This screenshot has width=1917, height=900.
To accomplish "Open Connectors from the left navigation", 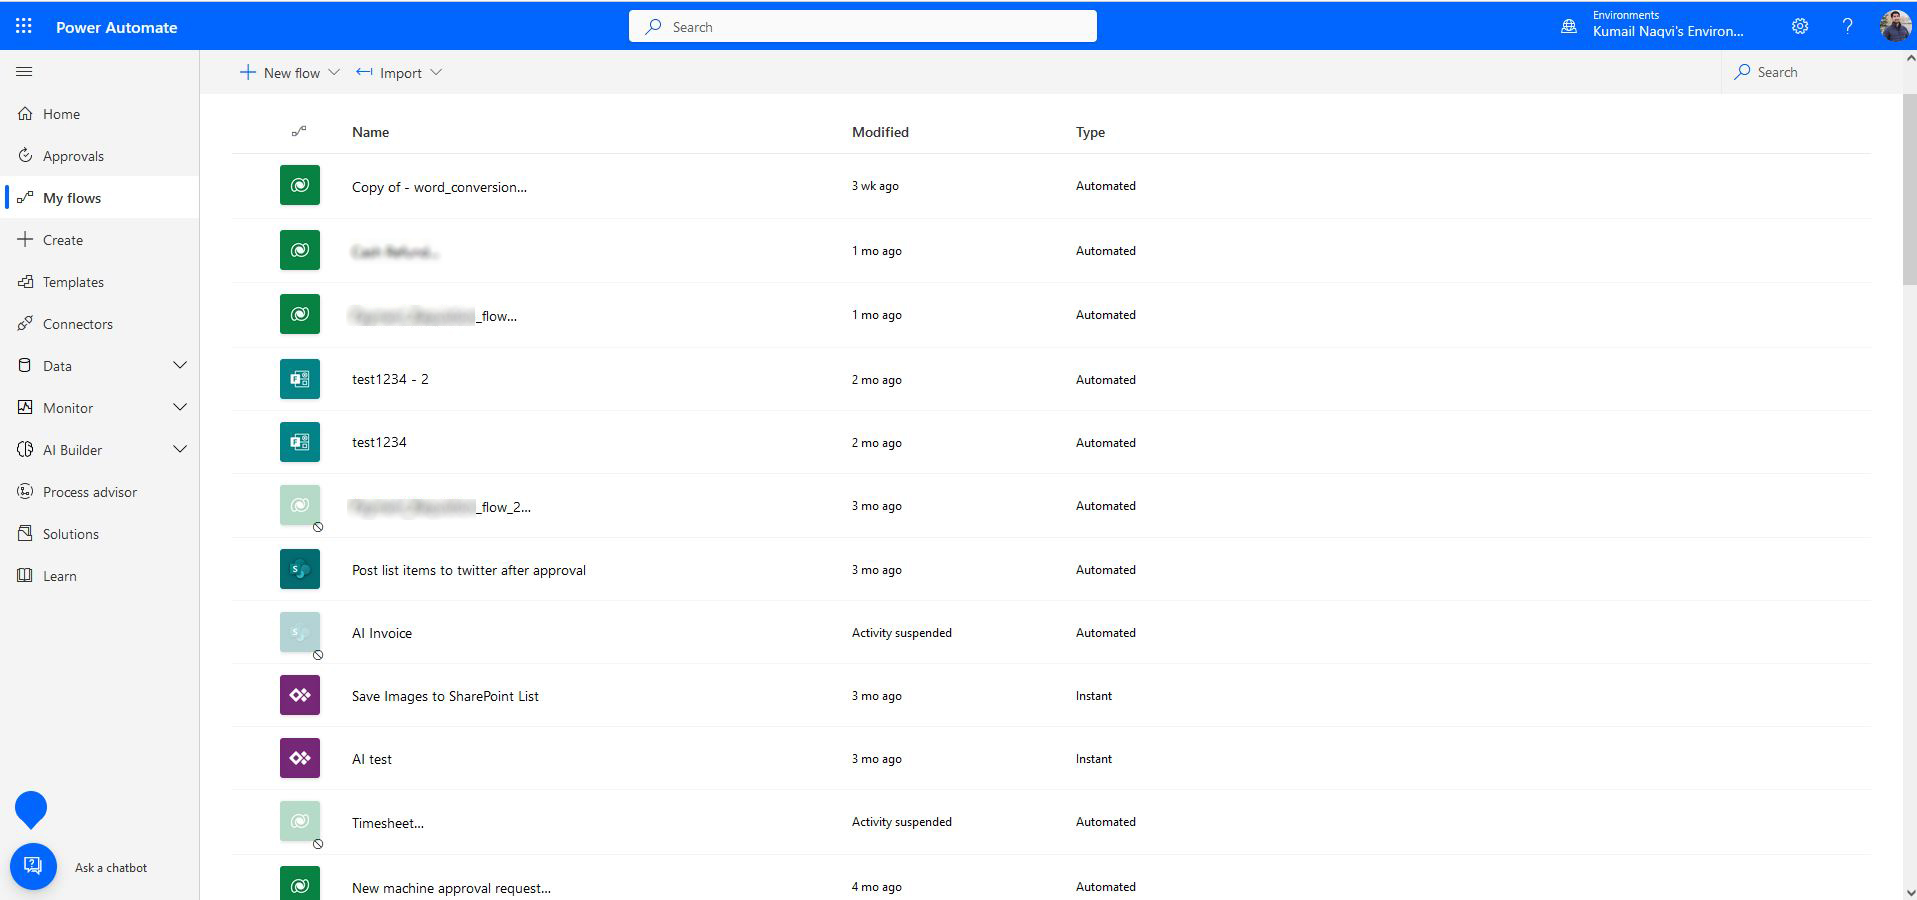I will pyautogui.click(x=77, y=324).
